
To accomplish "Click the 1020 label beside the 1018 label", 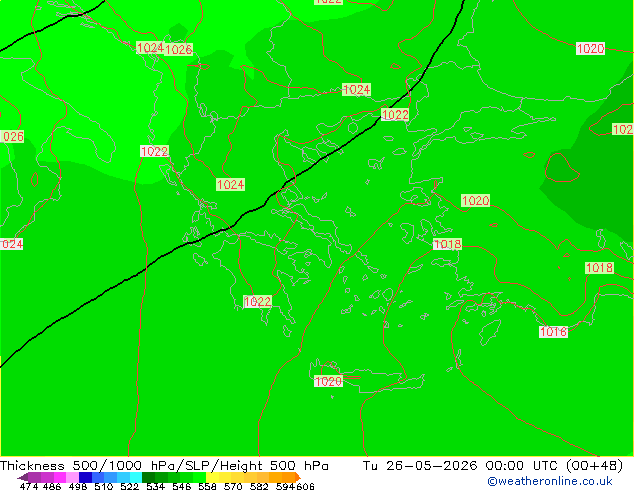I will [476, 200].
